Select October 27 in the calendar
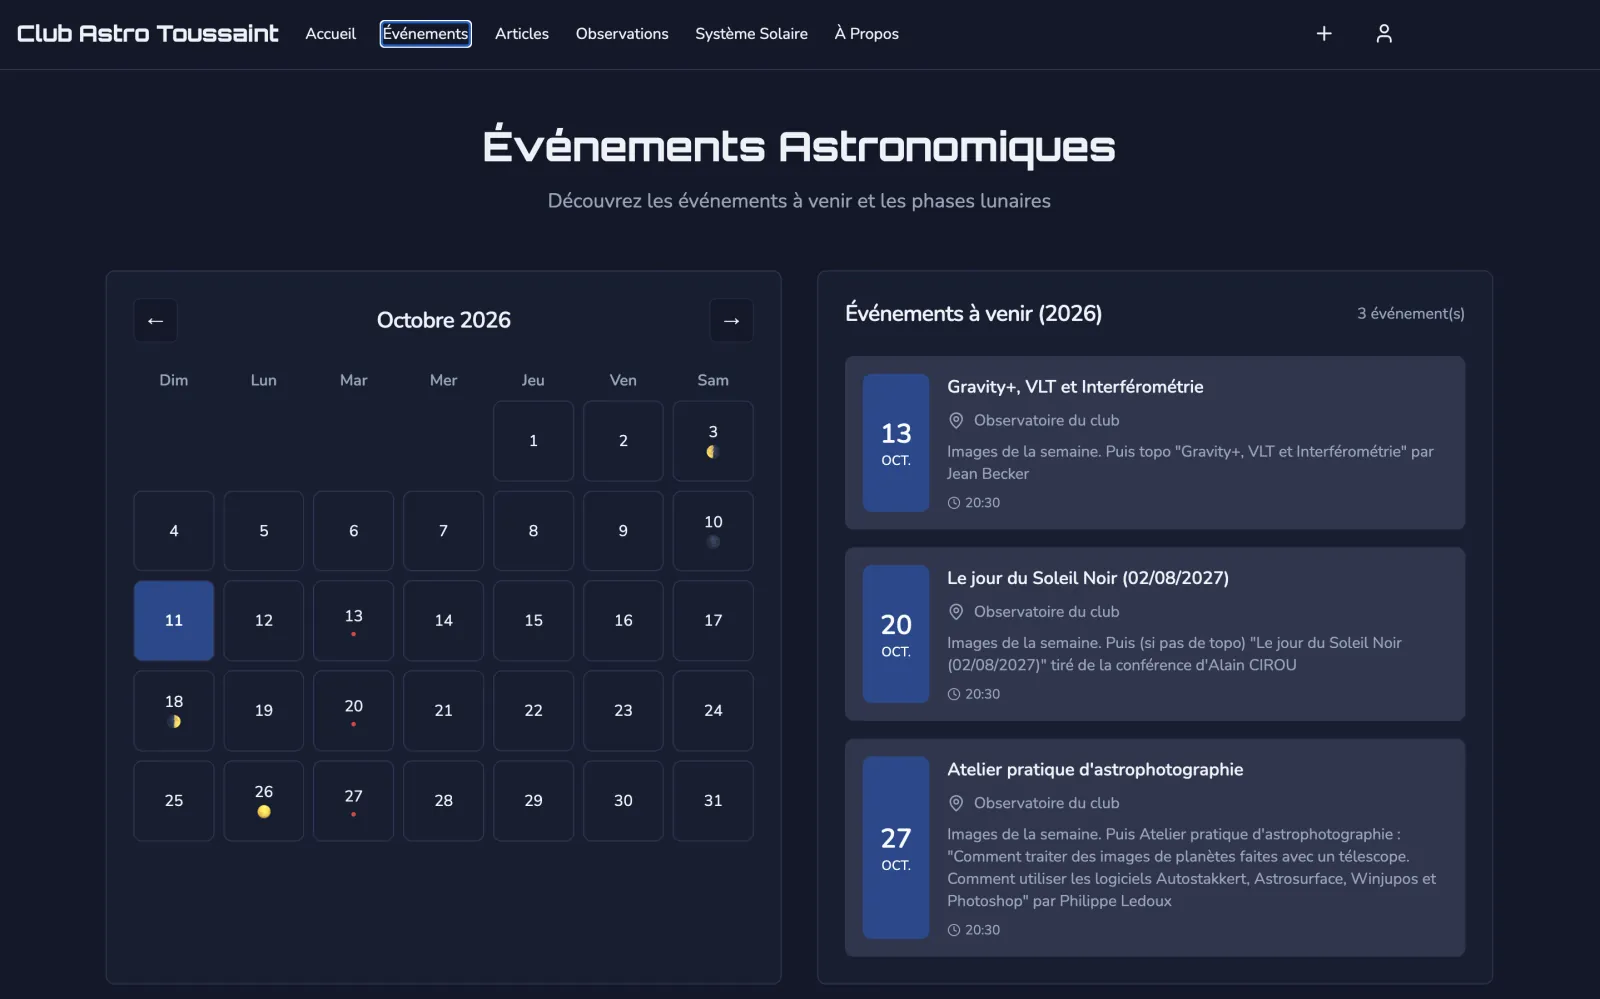 354,801
